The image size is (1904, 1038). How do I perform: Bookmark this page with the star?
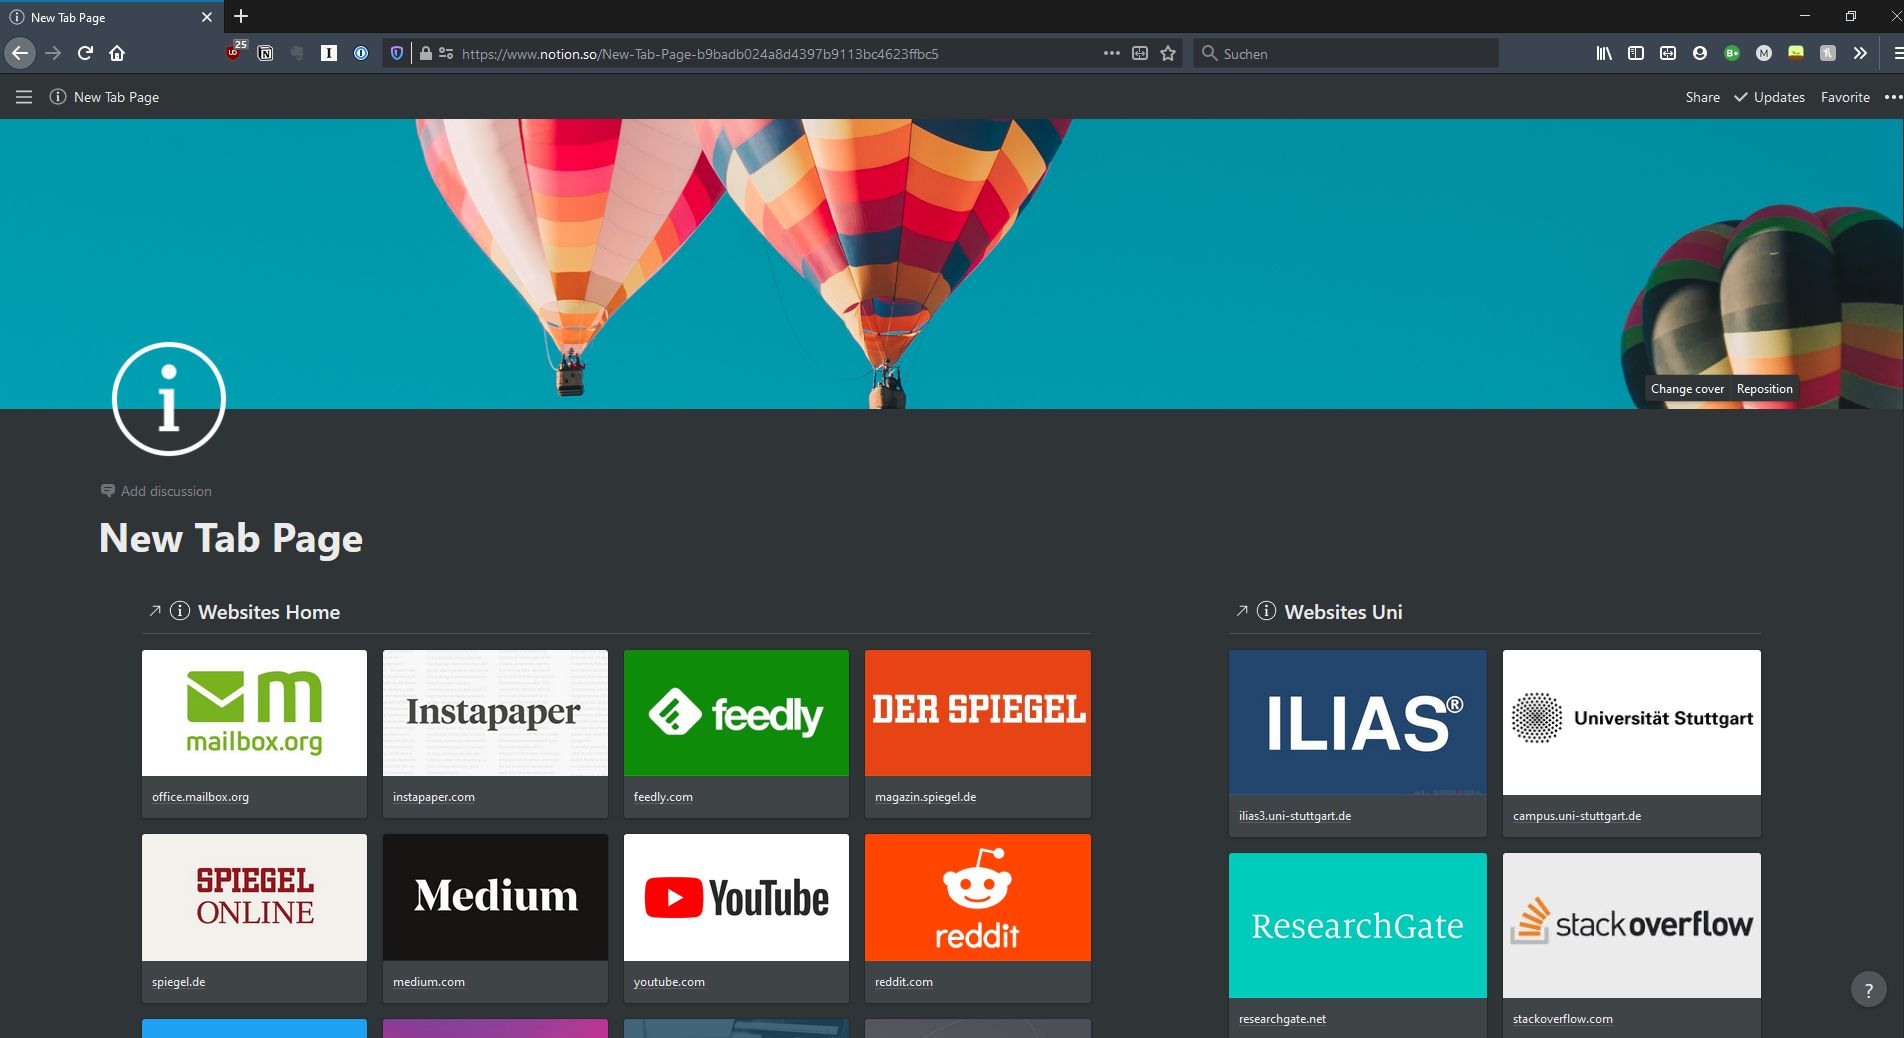point(1168,53)
